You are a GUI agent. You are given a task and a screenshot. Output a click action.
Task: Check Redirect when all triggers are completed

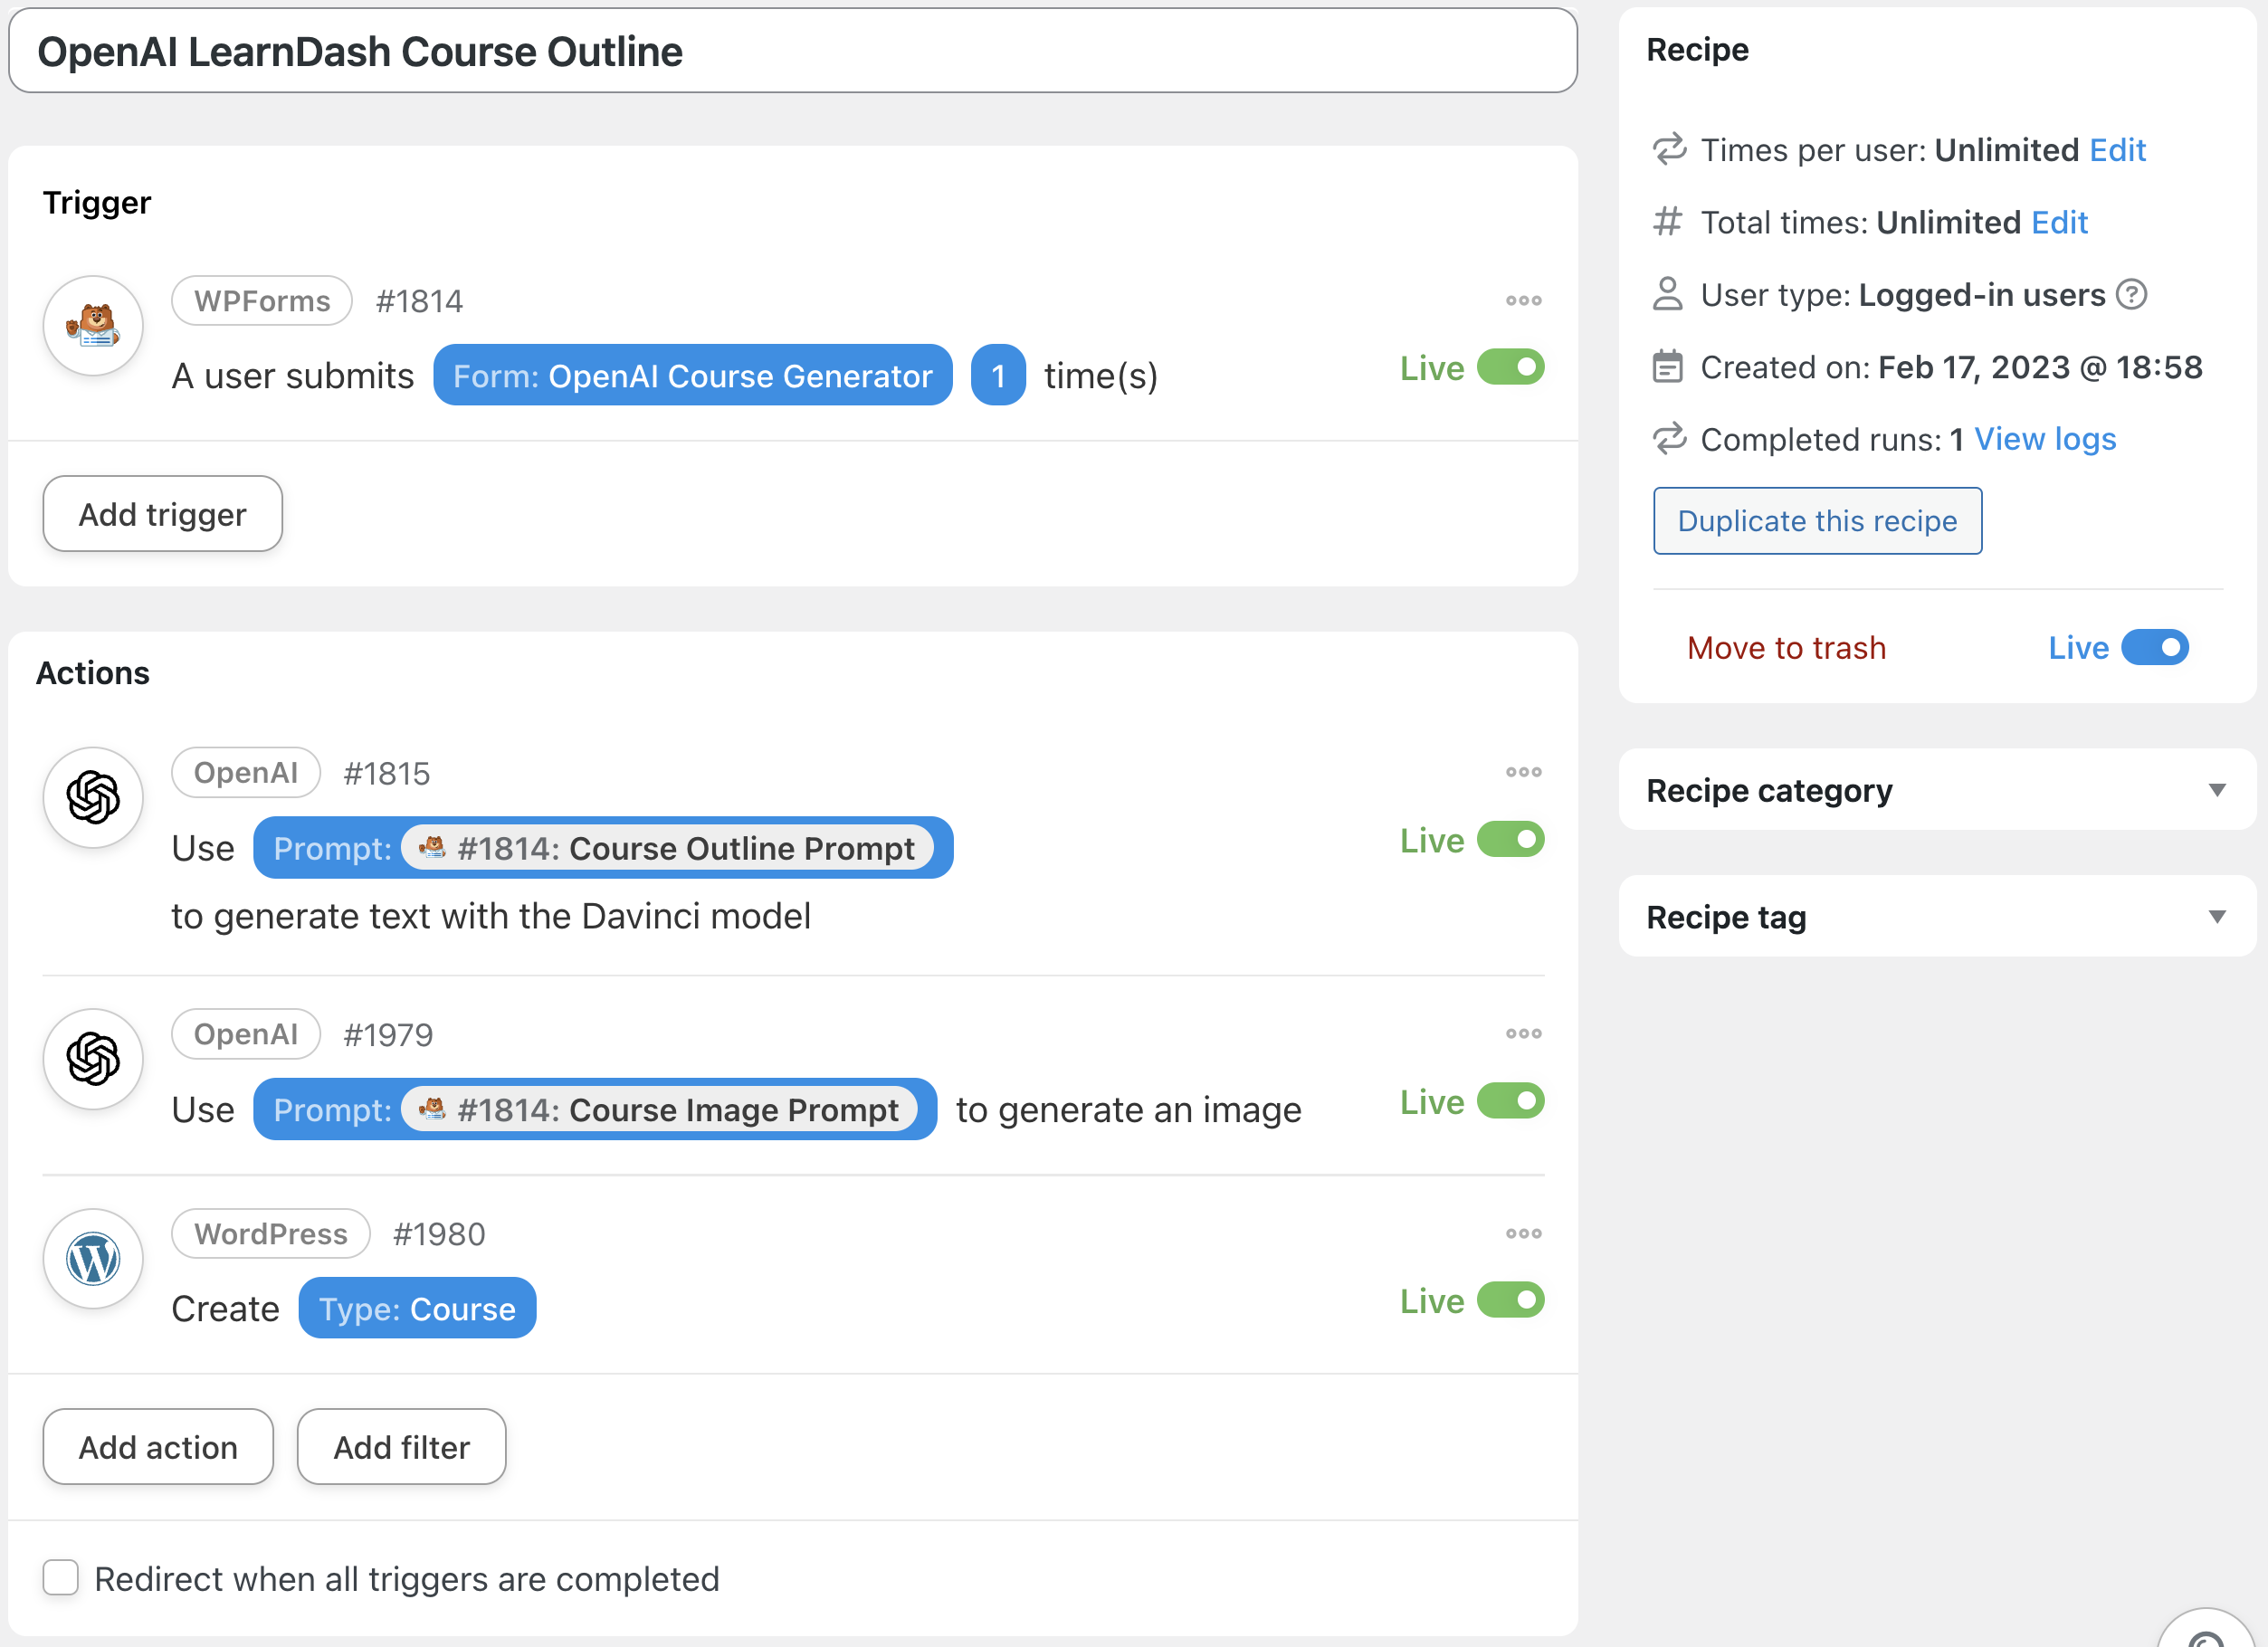(61, 1577)
